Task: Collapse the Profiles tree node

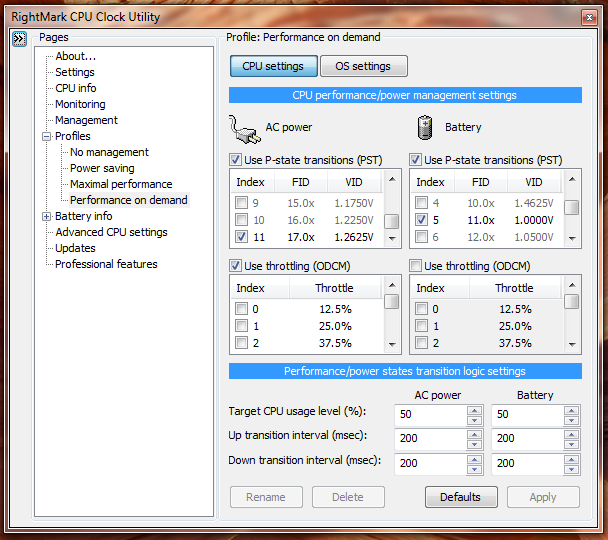Action: coord(47,136)
